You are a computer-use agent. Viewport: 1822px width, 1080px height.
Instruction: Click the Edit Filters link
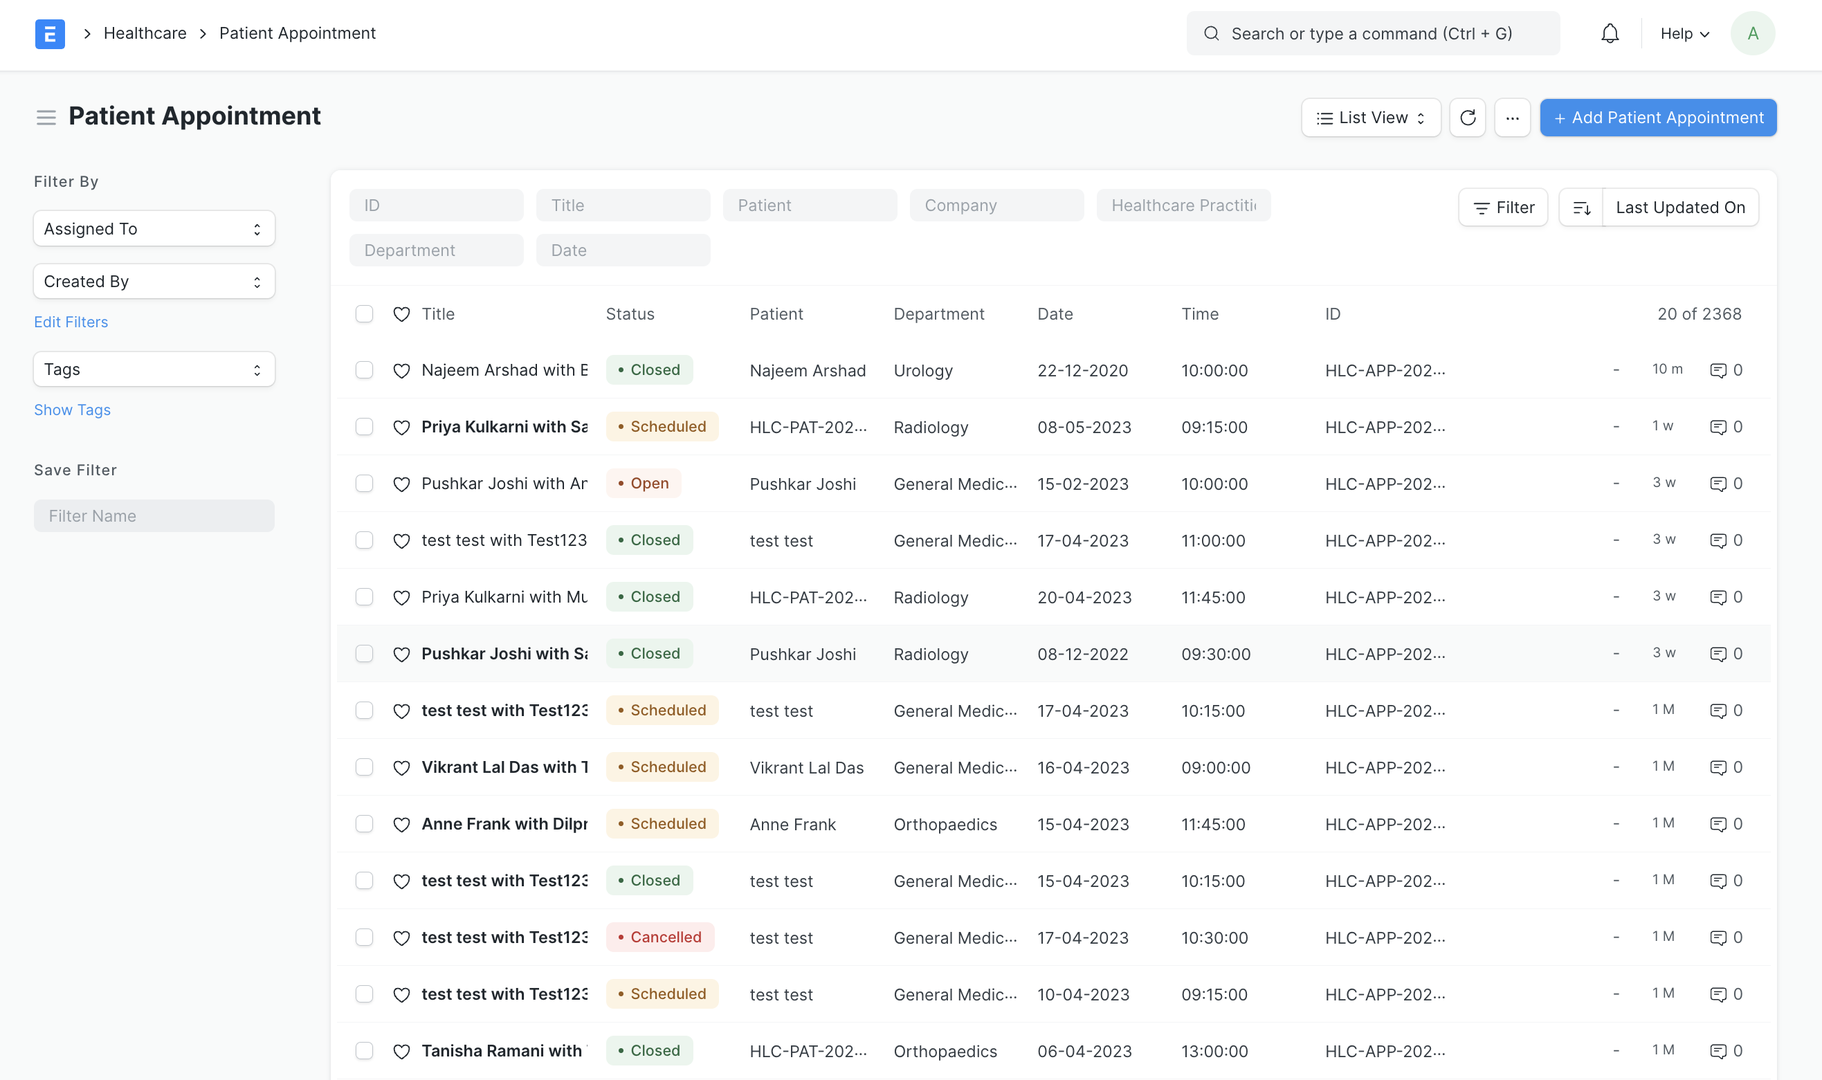point(71,322)
